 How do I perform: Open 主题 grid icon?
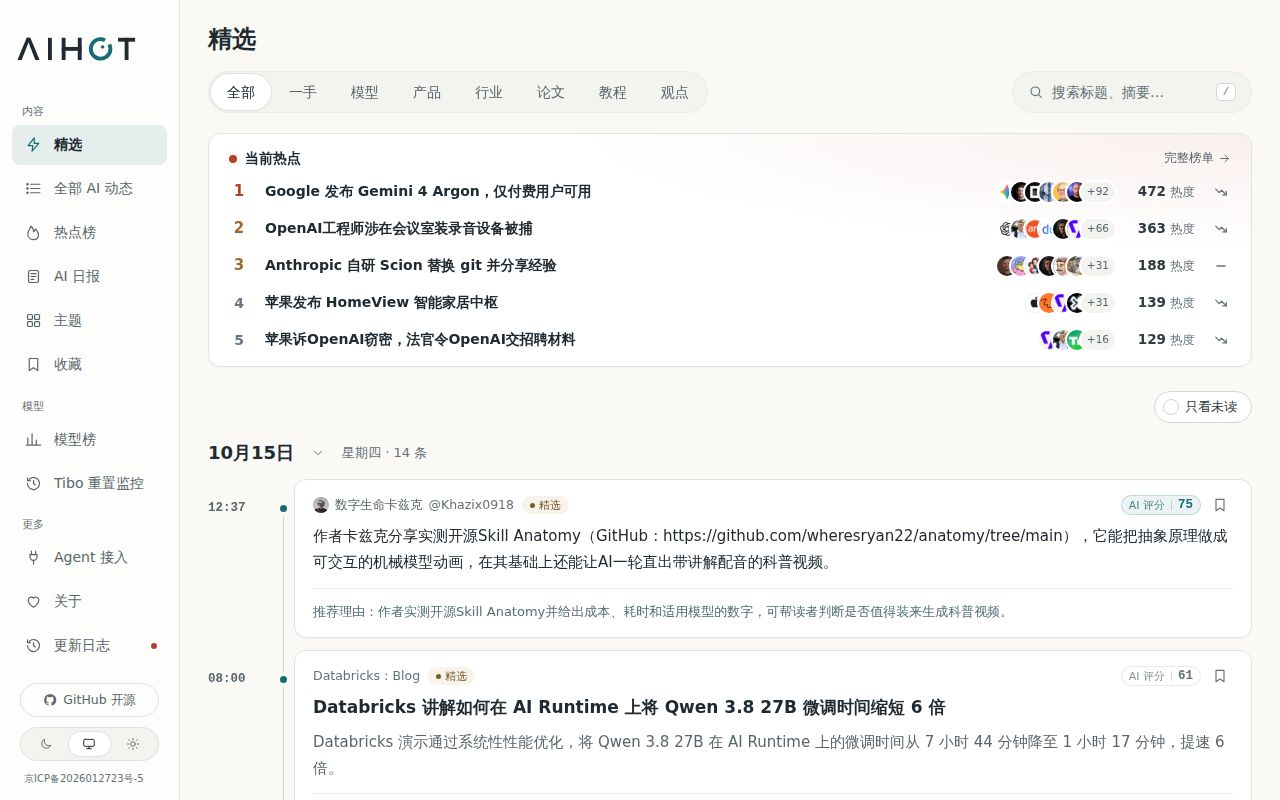(x=33, y=321)
